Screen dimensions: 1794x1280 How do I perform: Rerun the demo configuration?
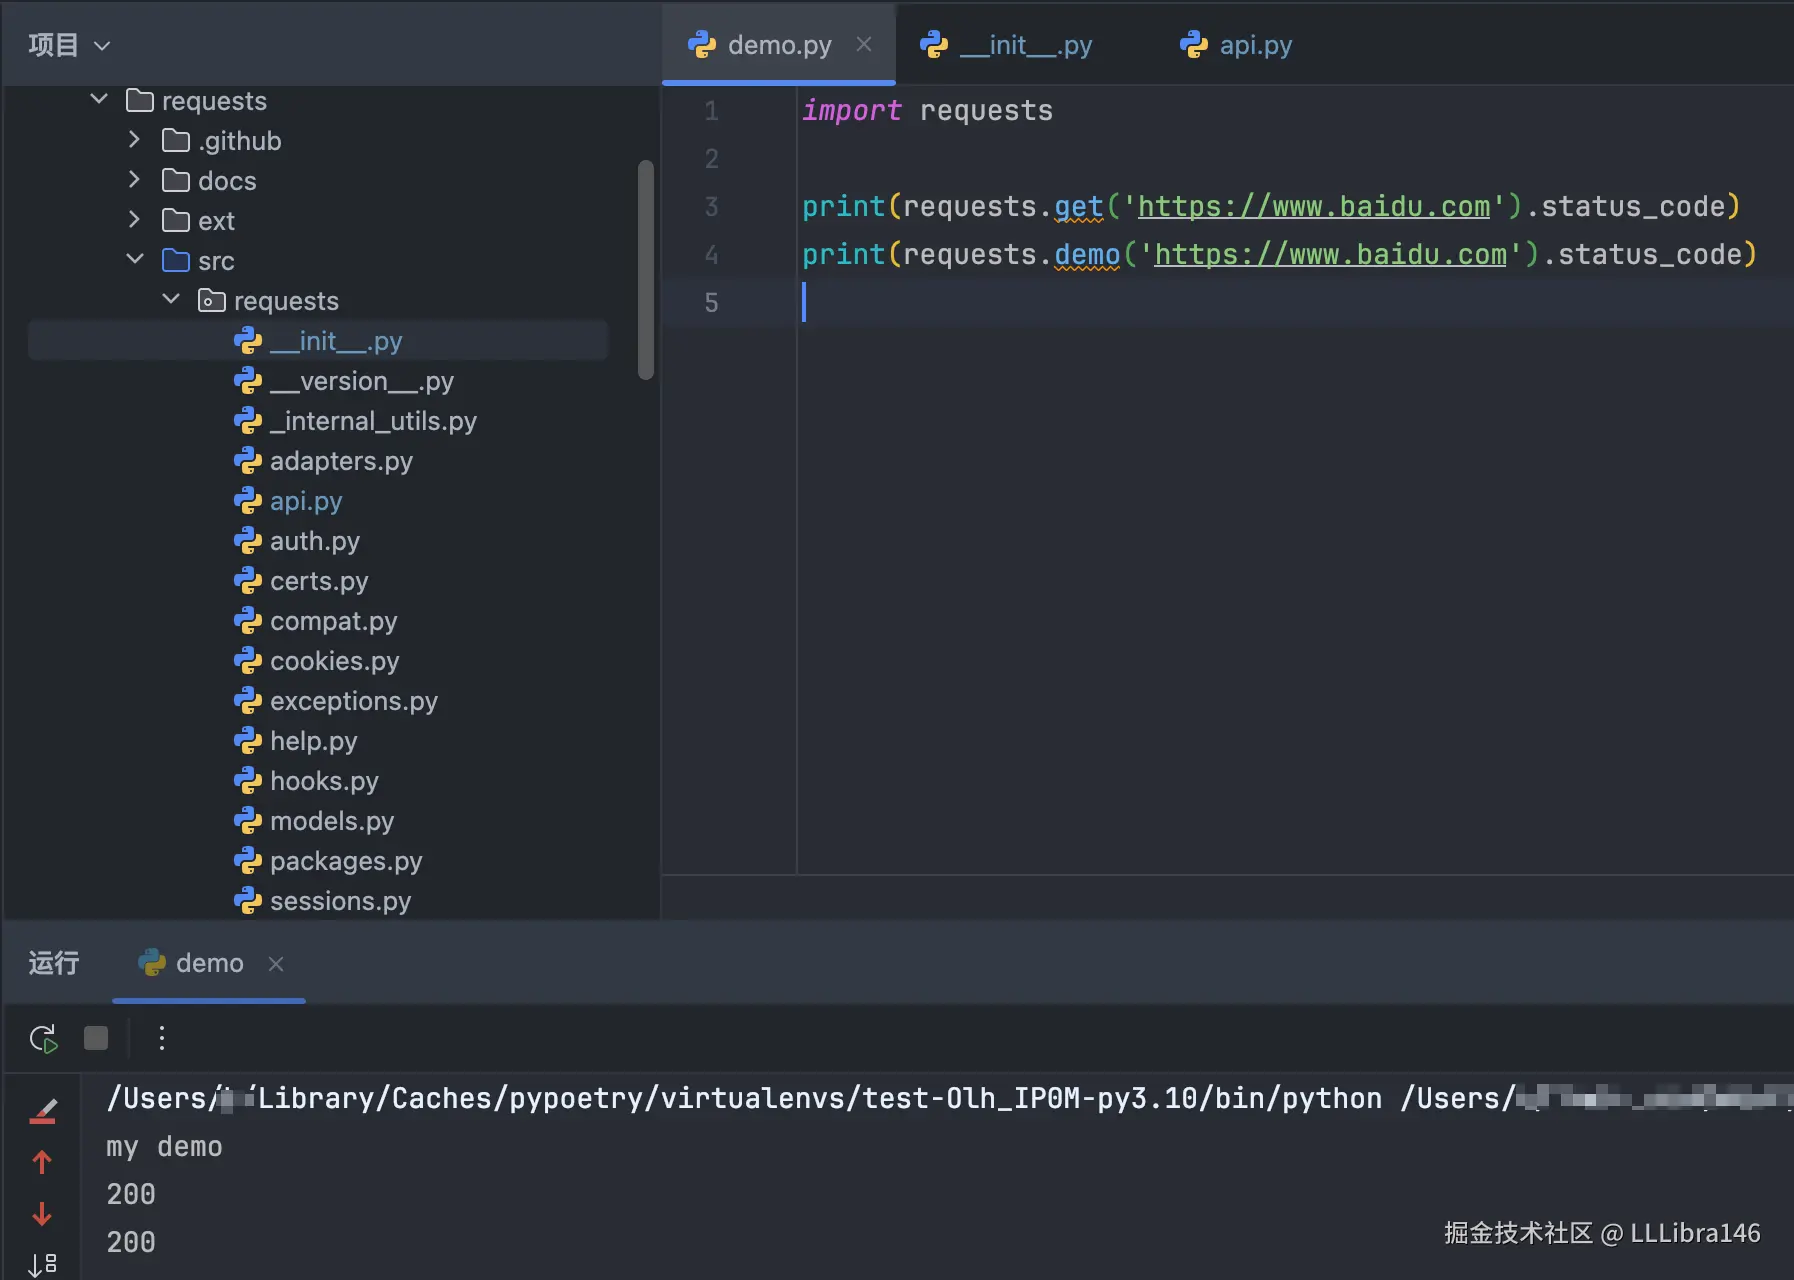[44, 1039]
